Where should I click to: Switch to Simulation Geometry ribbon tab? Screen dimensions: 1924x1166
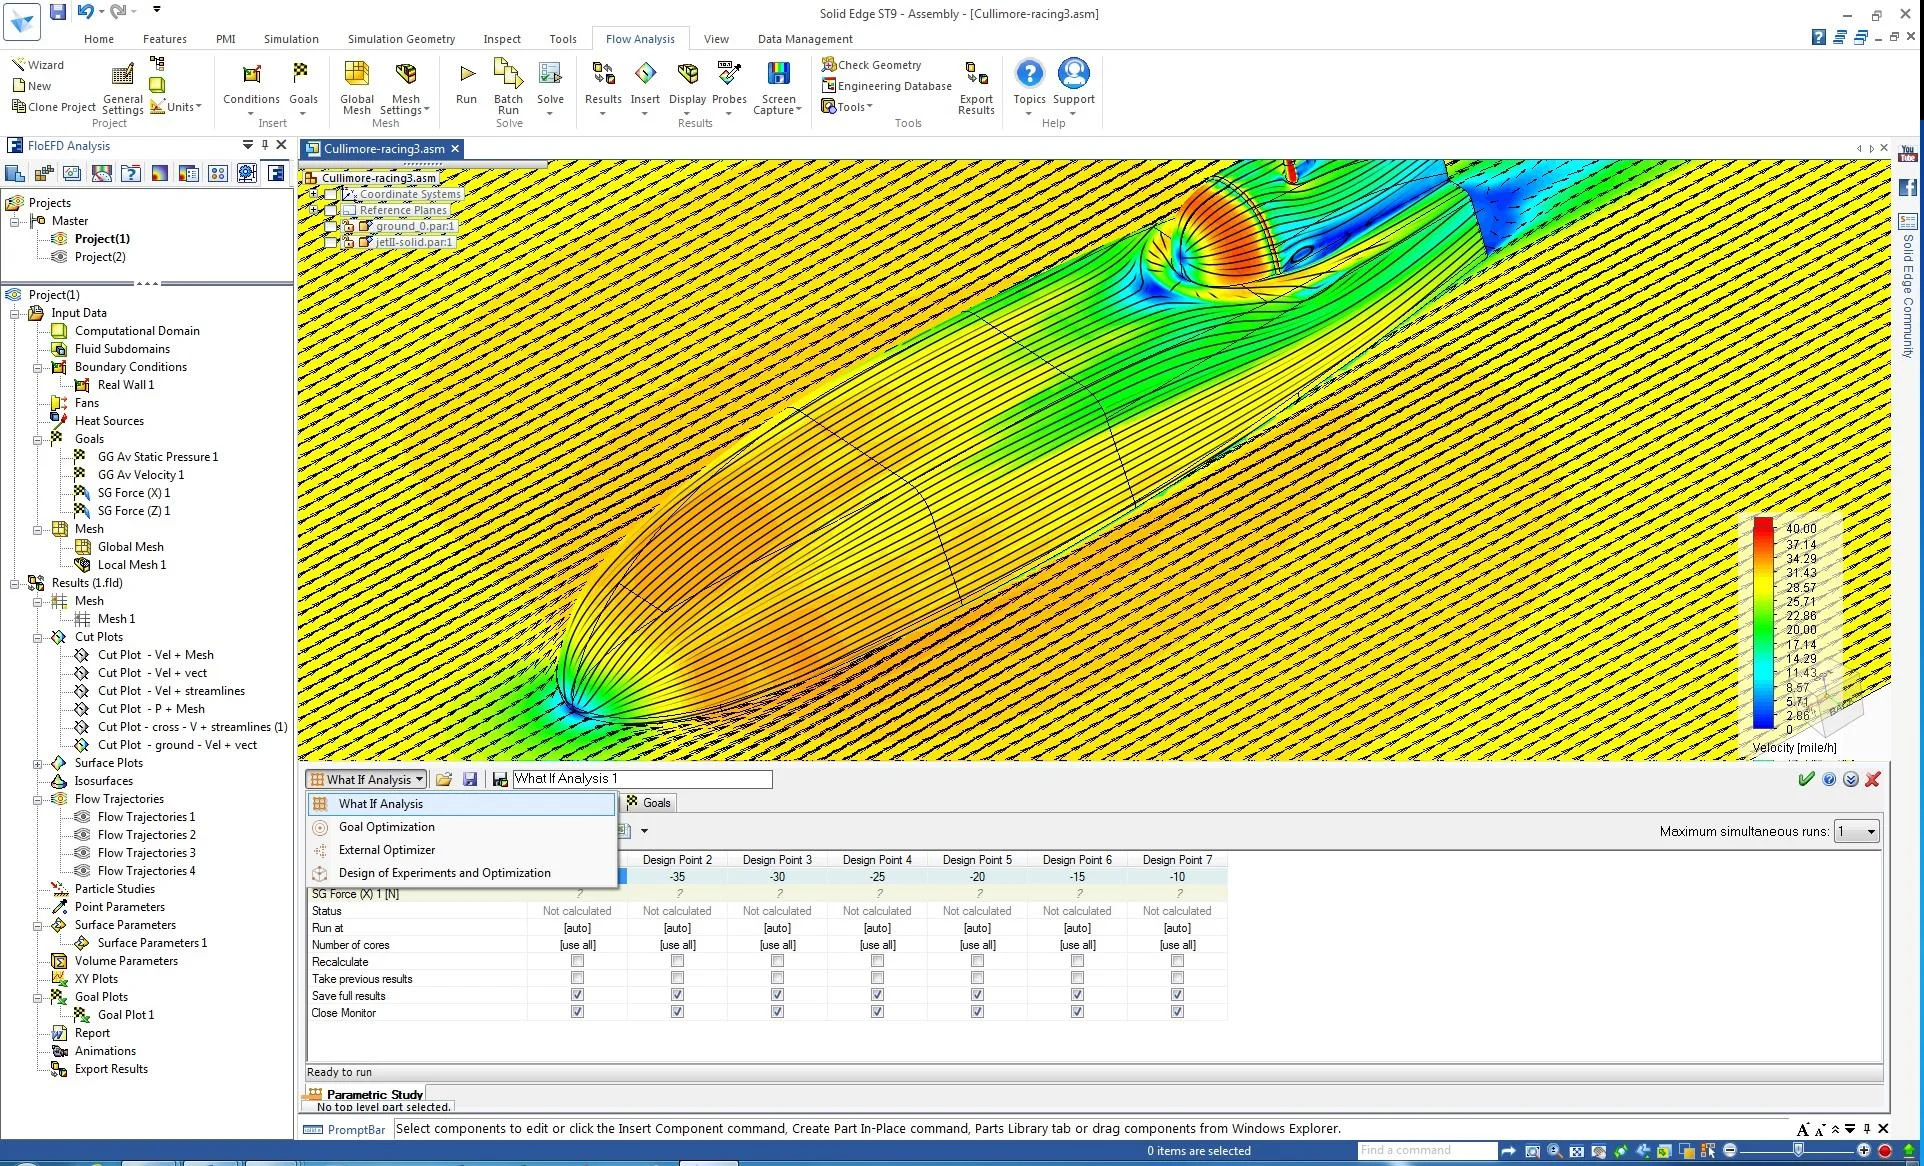coord(401,39)
